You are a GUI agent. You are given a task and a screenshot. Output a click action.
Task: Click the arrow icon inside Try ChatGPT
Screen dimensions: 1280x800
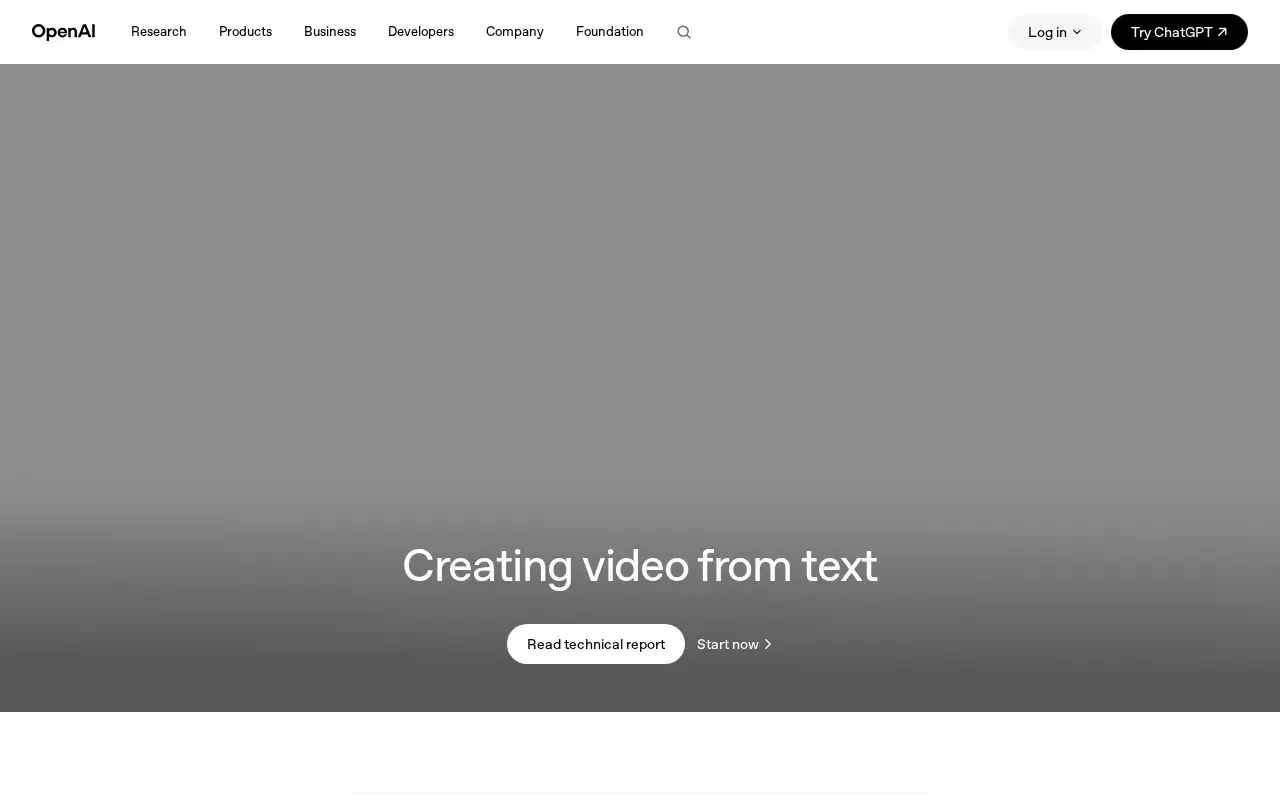pos(1222,32)
